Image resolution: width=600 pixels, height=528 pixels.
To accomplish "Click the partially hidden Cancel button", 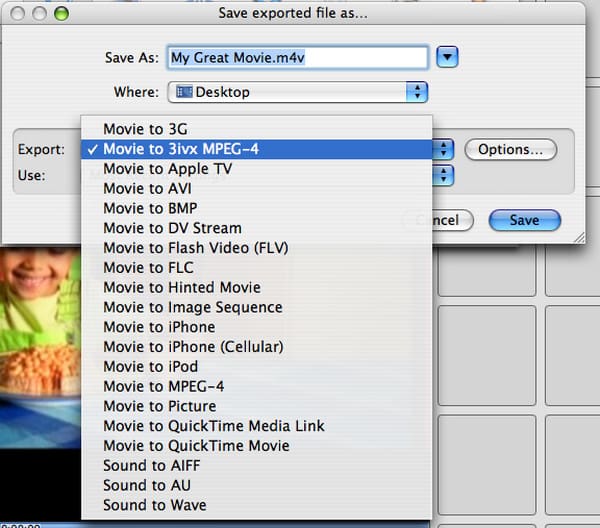I will point(446,220).
